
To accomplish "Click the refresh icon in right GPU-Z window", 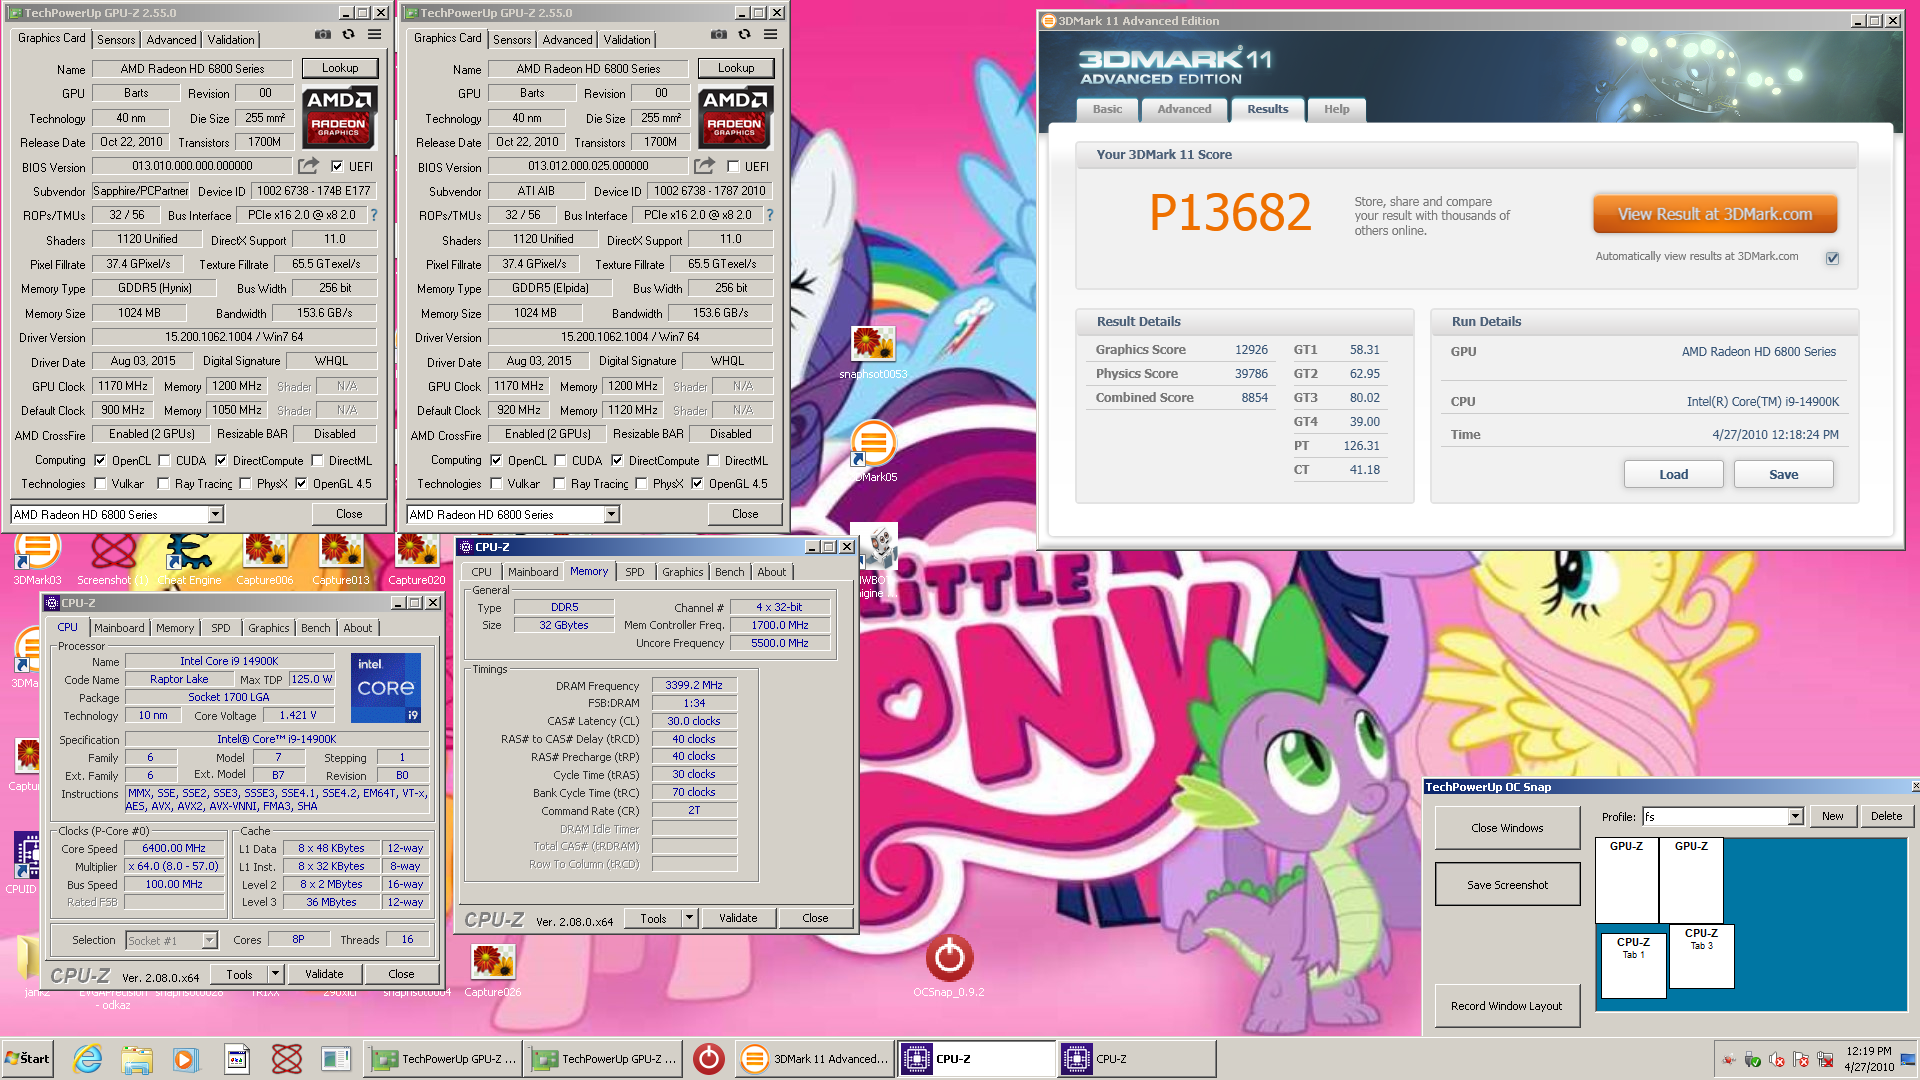I will [744, 35].
